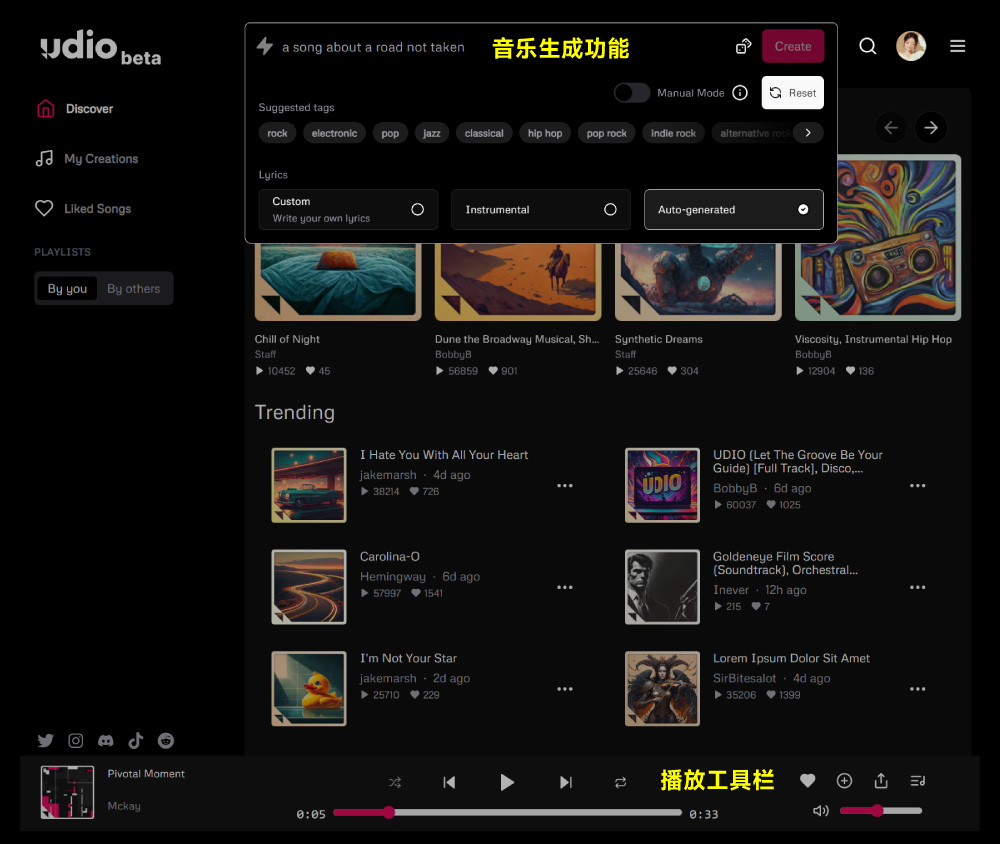
Task: Open options for Carolina-O
Action: coord(564,587)
